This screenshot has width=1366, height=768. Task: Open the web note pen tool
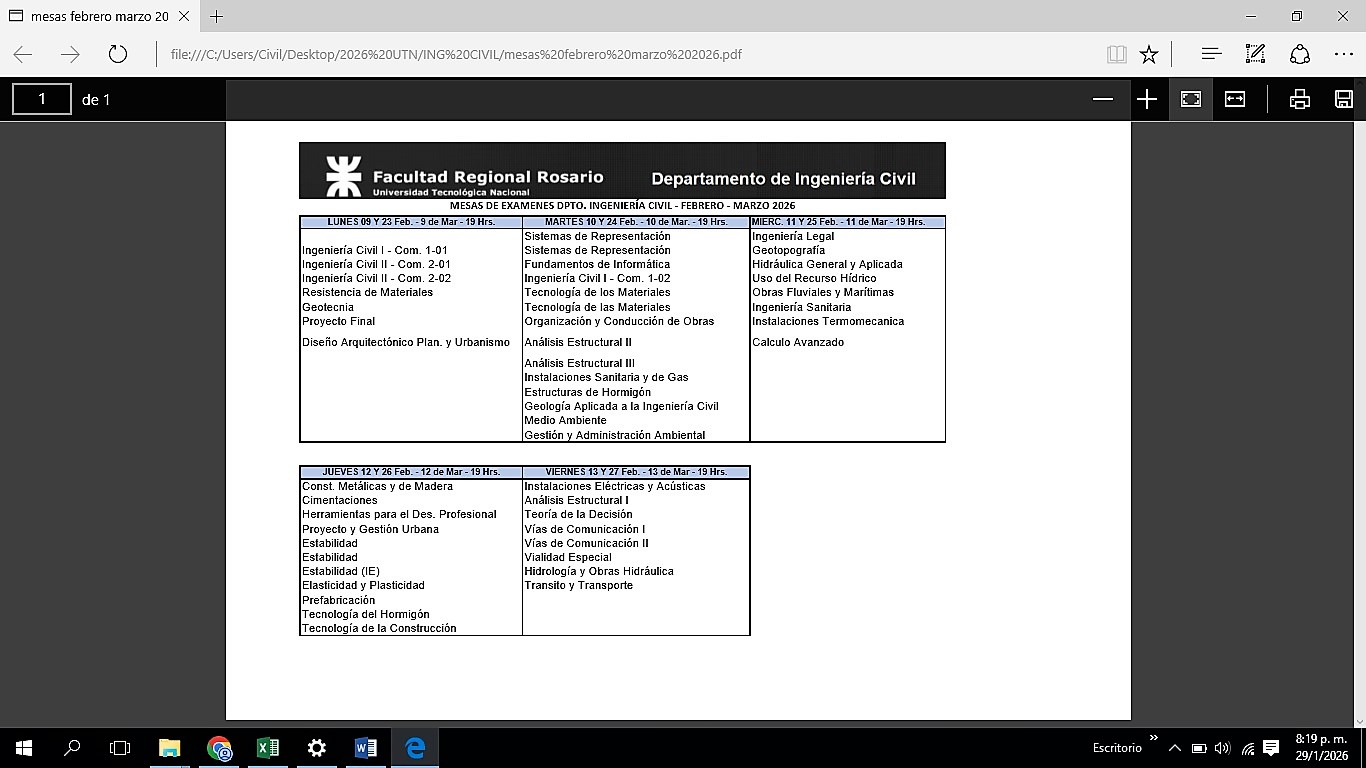pos(1255,55)
